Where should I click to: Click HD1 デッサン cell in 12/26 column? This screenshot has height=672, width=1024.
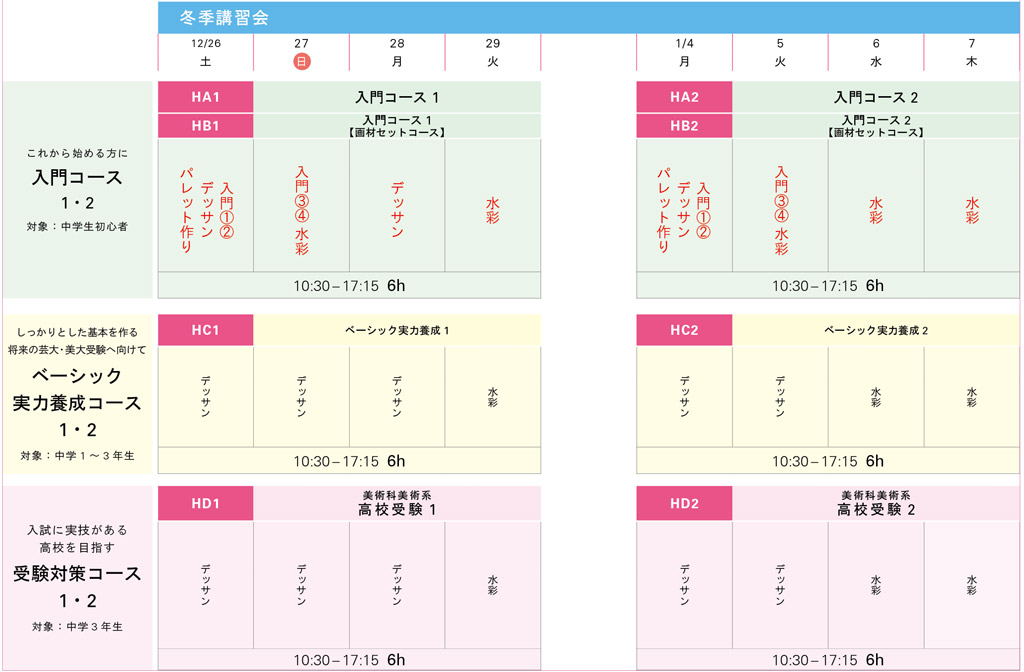click(x=206, y=584)
